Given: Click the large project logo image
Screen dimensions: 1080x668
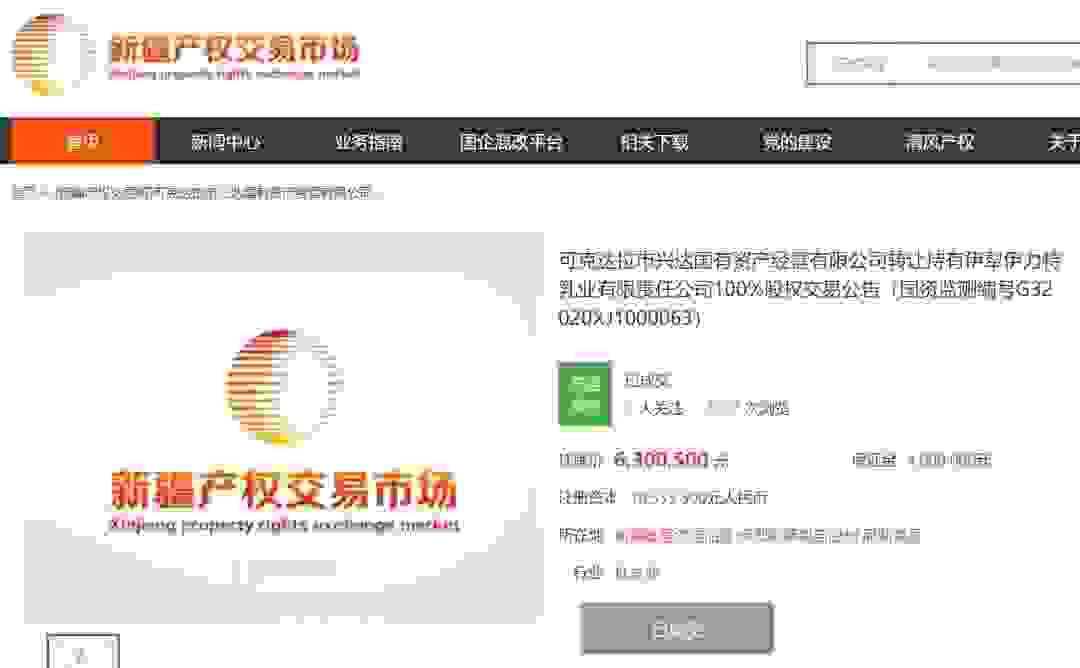Looking at the screenshot, I should coord(284,428).
